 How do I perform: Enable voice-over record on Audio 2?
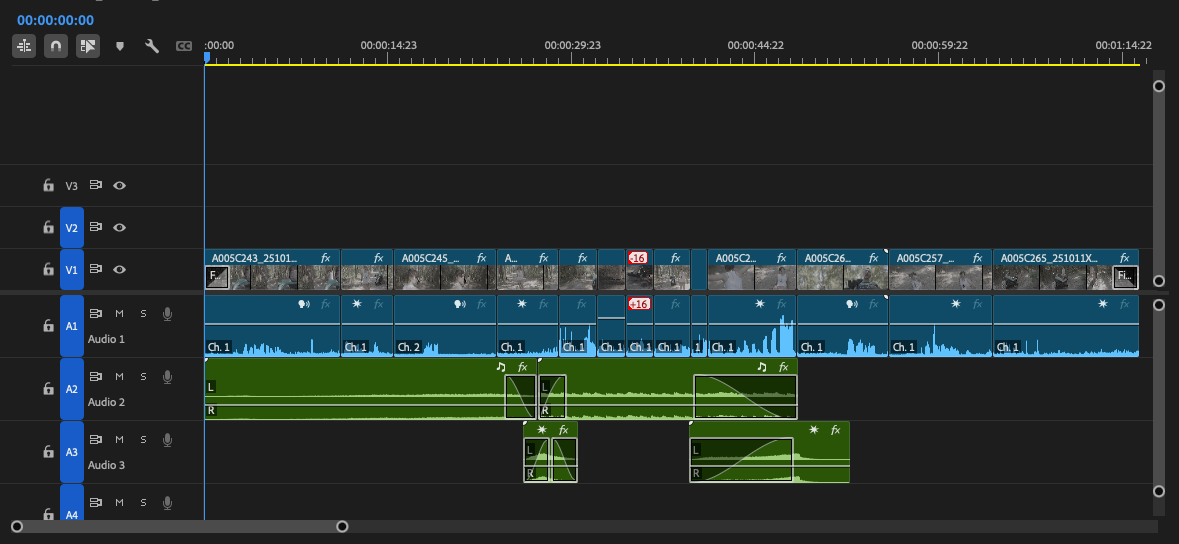pyautogui.click(x=167, y=377)
